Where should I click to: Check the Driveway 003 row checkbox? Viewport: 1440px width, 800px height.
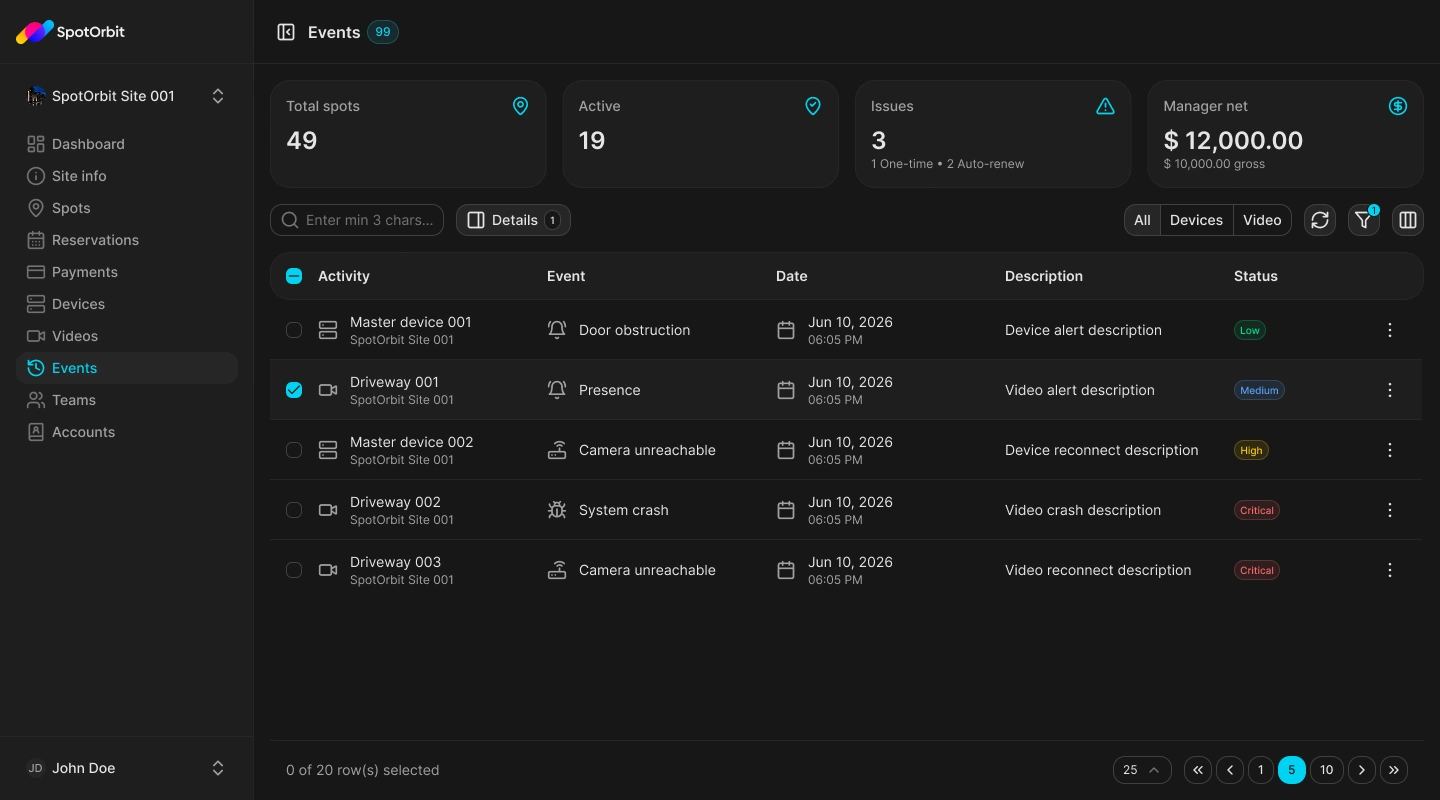click(294, 570)
